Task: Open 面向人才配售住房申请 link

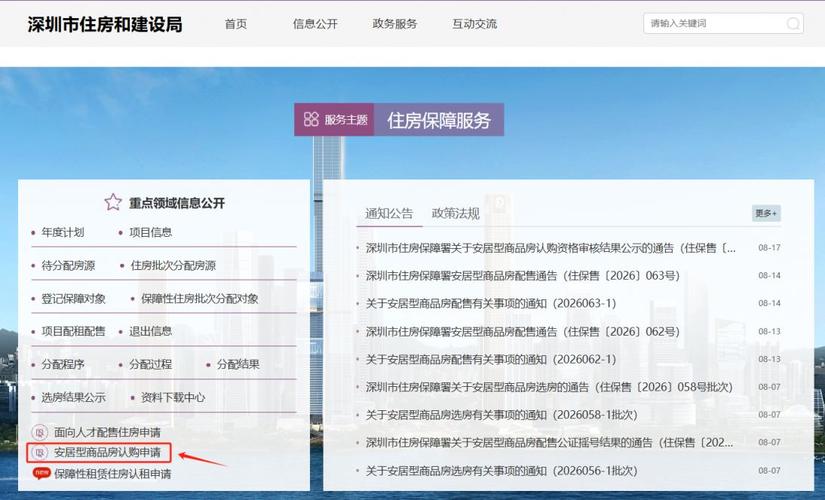Action: (107, 433)
